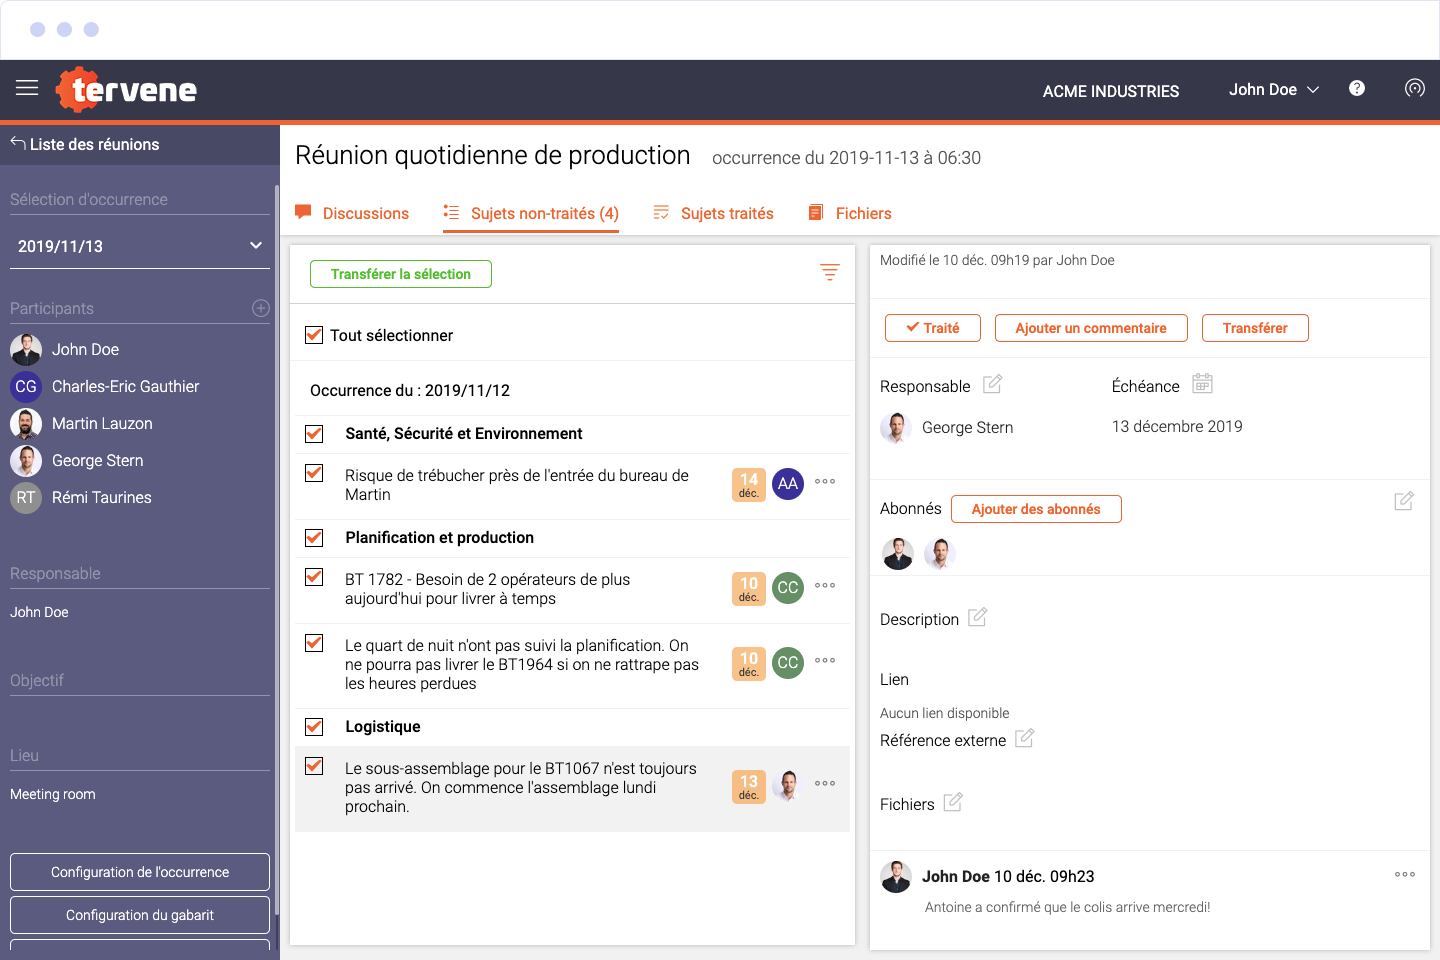The image size is (1440, 960).
Task: Open options for the quart de nuit topic
Action: tap(825, 660)
